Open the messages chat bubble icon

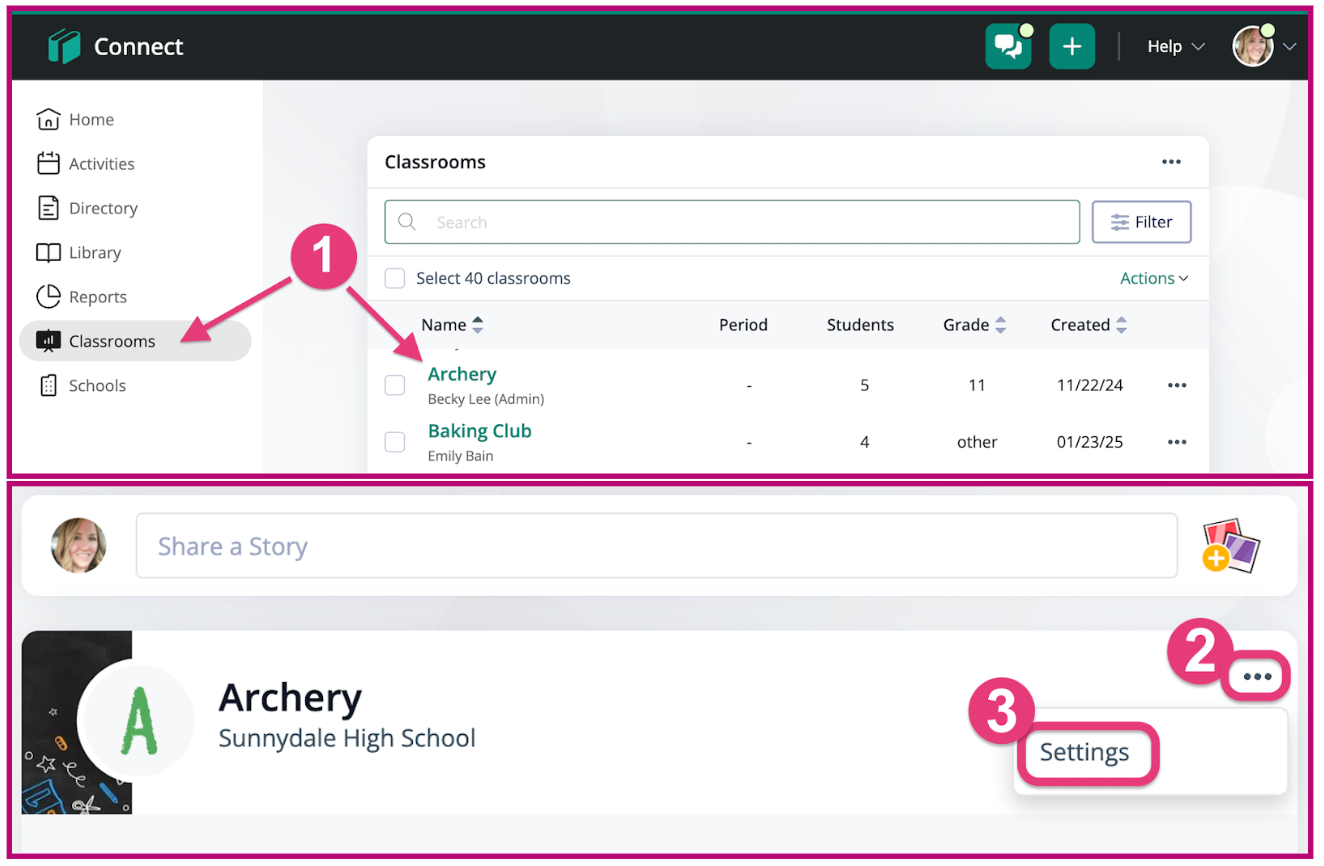(1008, 47)
